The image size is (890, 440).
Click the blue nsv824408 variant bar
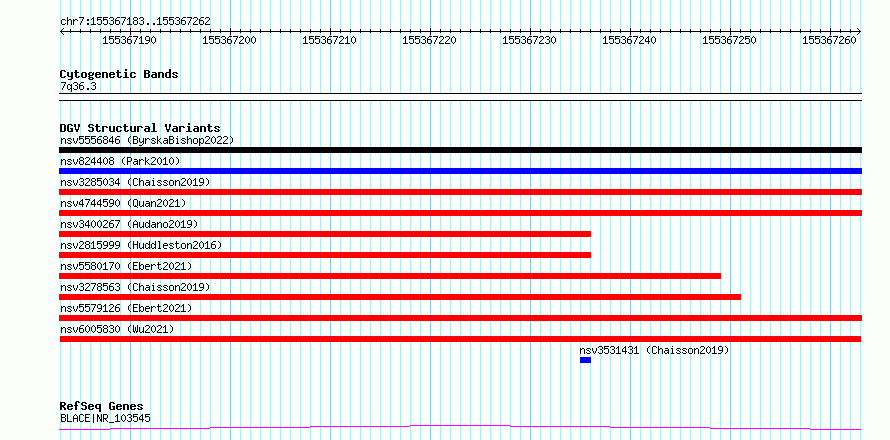(460, 171)
